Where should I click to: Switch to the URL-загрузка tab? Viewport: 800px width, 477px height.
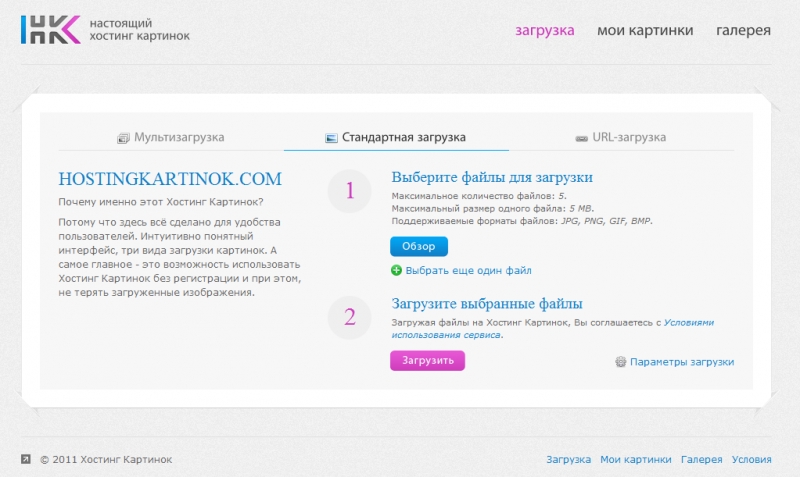tap(628, 137)
